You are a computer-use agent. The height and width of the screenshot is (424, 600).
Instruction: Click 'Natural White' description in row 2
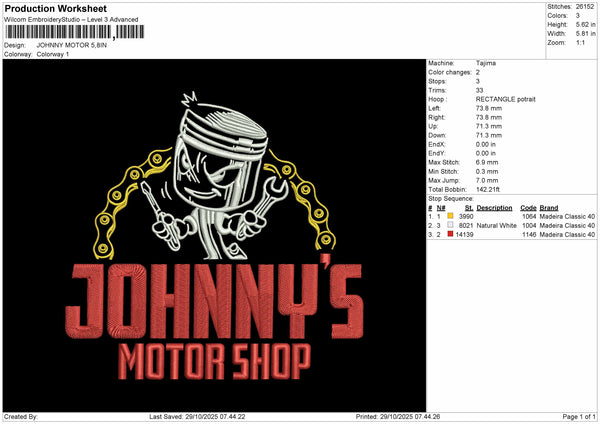click(496, 226)
